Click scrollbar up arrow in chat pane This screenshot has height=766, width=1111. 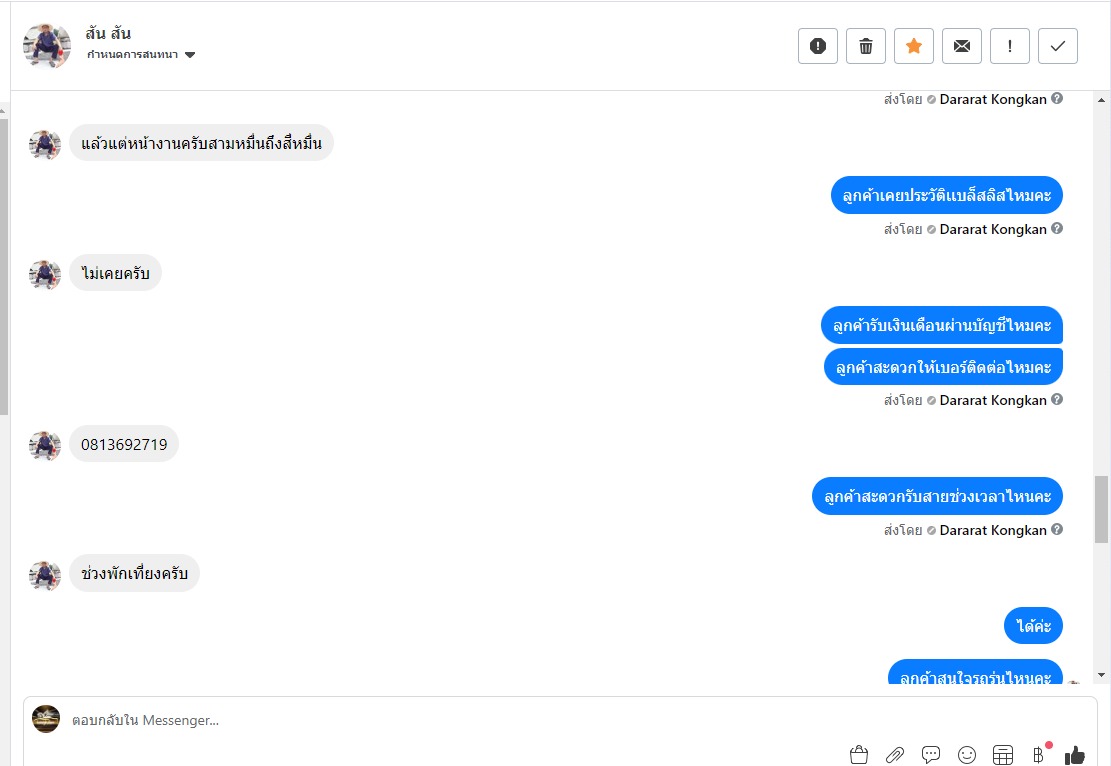coord(1101,100)
